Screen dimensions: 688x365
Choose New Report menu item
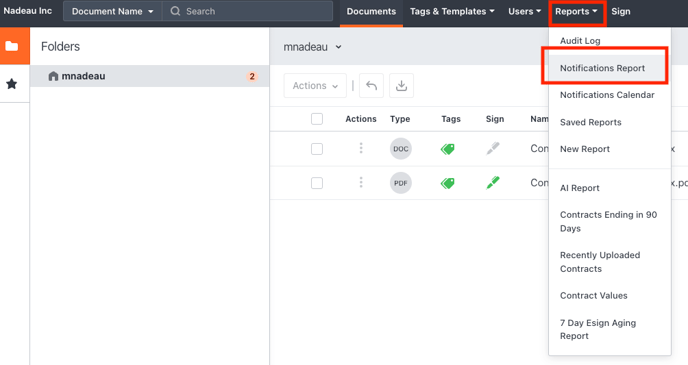tap(585, 149)
